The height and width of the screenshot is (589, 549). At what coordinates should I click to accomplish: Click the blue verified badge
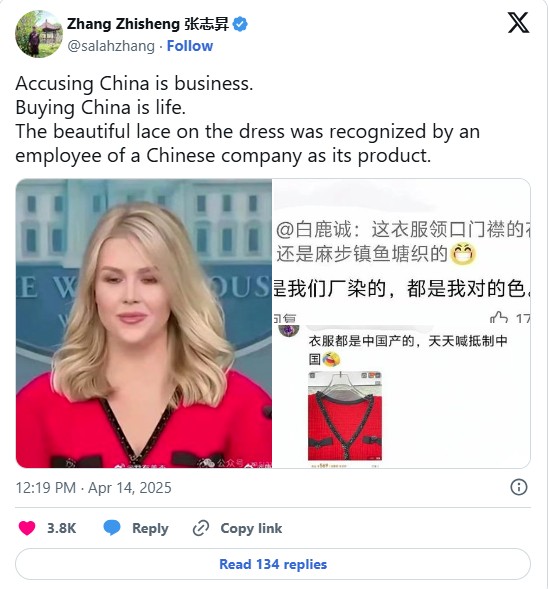pyautogui.click(x=240, y=24)
